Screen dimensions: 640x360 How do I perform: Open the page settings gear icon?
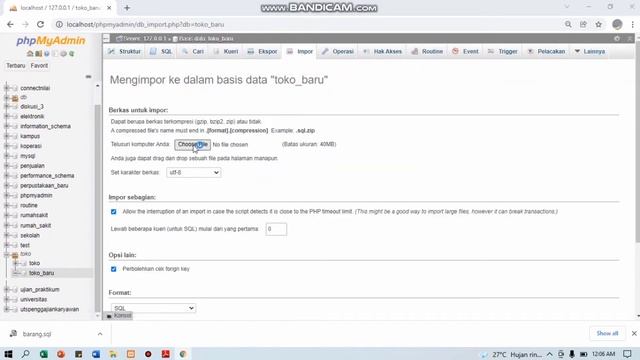pyautogui.click(x=617, y=38)
